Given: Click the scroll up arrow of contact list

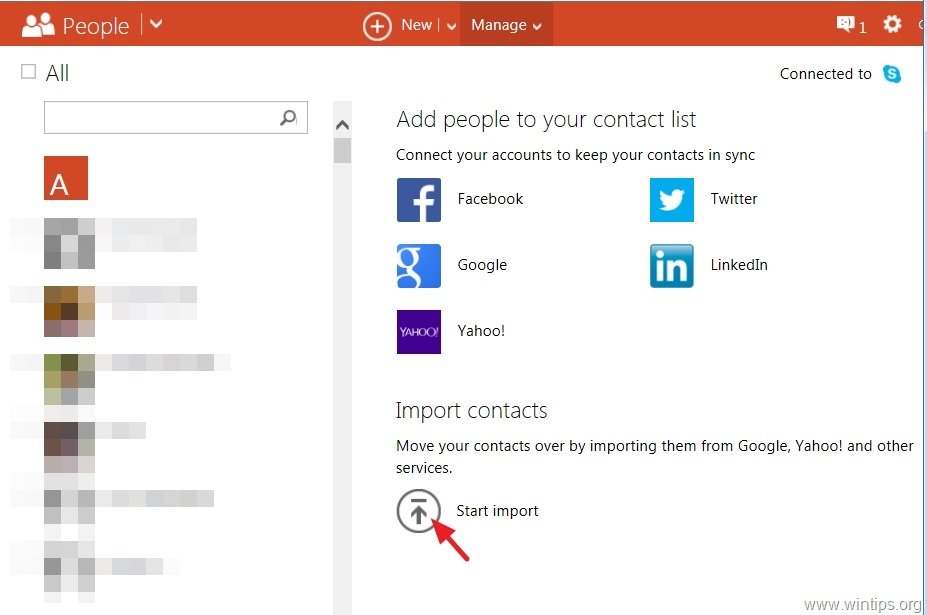Looking at the screenshot, I should (x=342, y=125).
